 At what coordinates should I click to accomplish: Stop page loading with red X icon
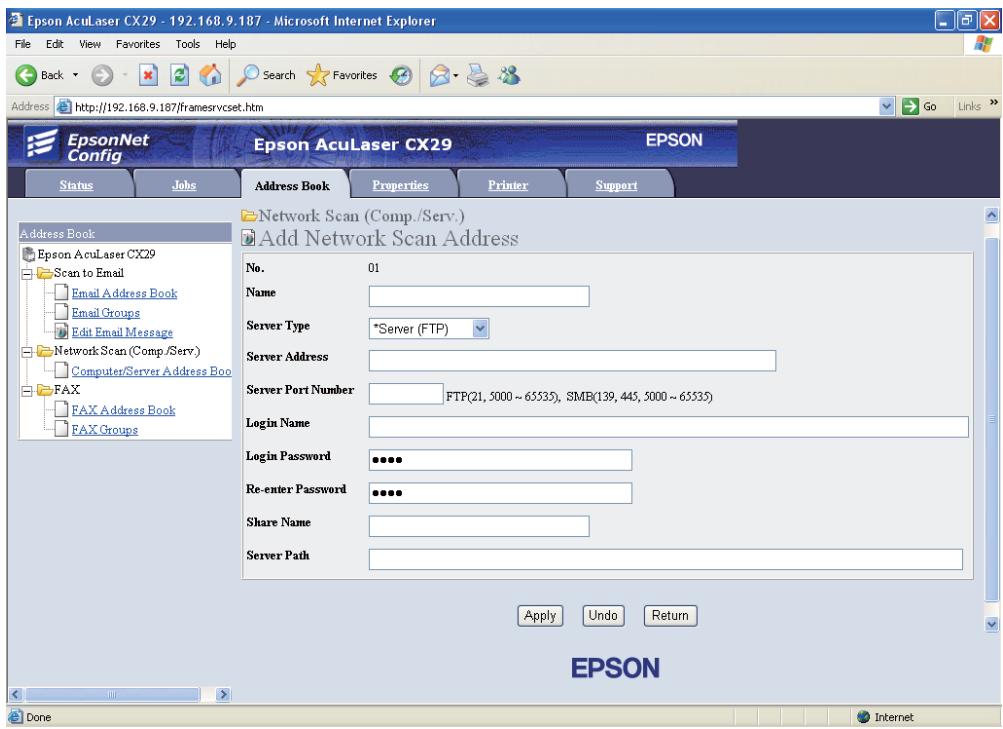[x=148, y=75]
